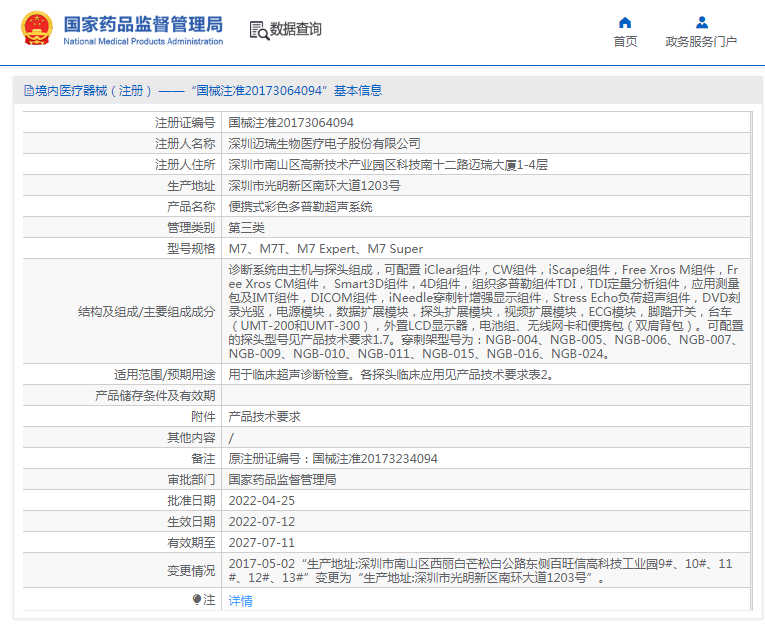Image resolution: width=765 pixels, height=628 pixels.
Task: Go to 首页 text link
Action: coord(625,42)
